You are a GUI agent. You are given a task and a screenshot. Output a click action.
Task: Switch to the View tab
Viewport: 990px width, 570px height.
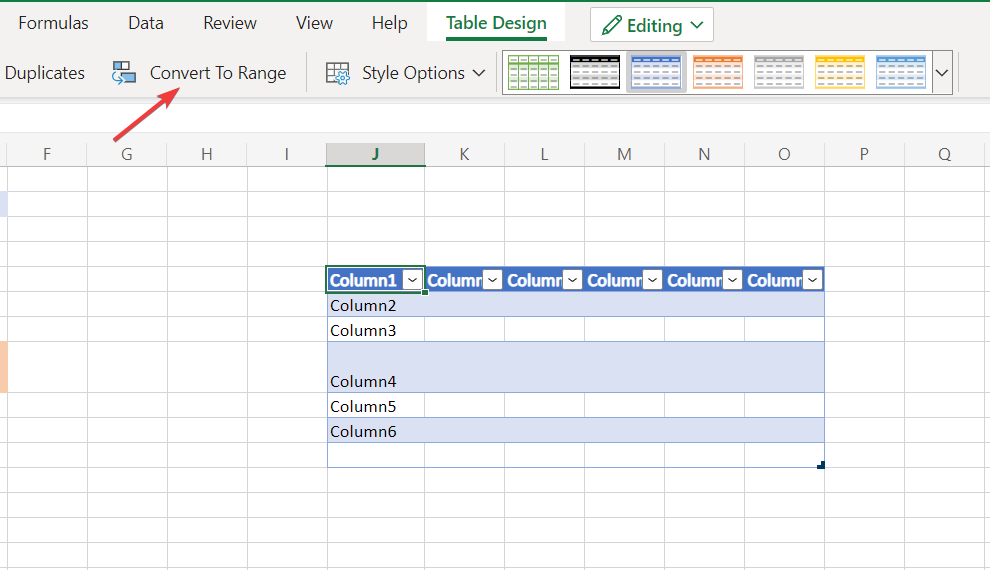click(x=314, y=23)
